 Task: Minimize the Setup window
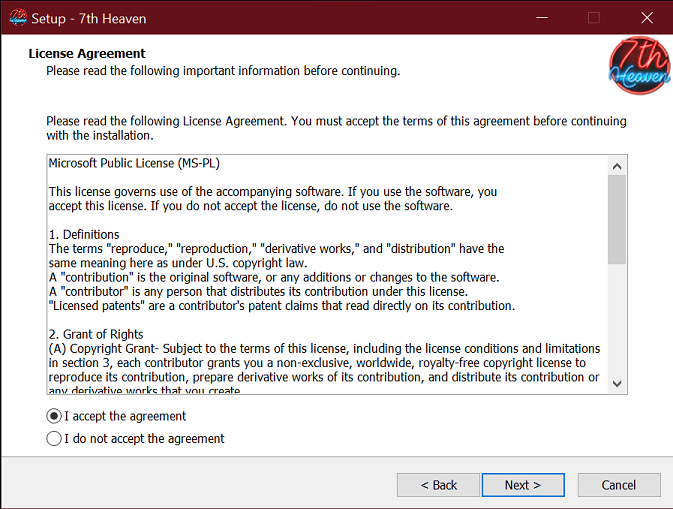click(542, 18)
